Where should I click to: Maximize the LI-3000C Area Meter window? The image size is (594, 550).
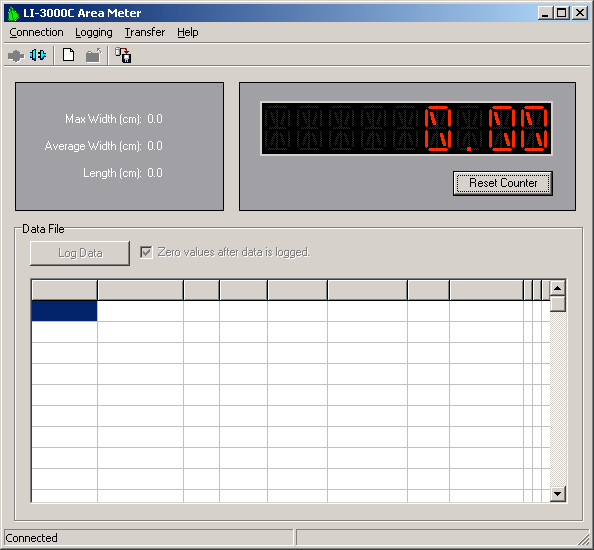561,13
